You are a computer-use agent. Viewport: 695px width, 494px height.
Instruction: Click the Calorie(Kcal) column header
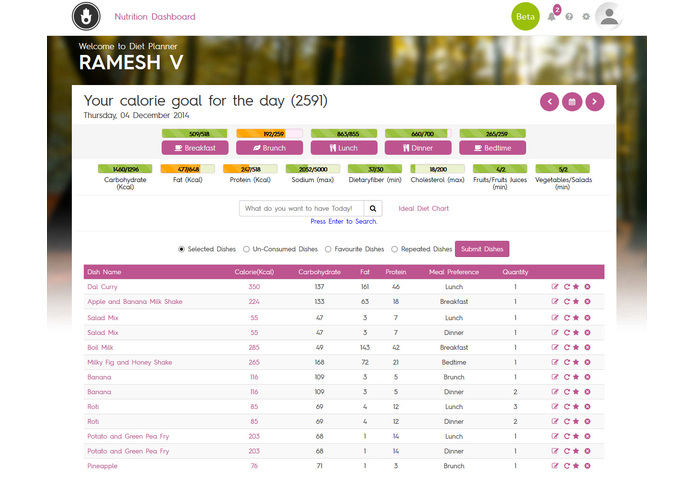(x=254, y=272)
